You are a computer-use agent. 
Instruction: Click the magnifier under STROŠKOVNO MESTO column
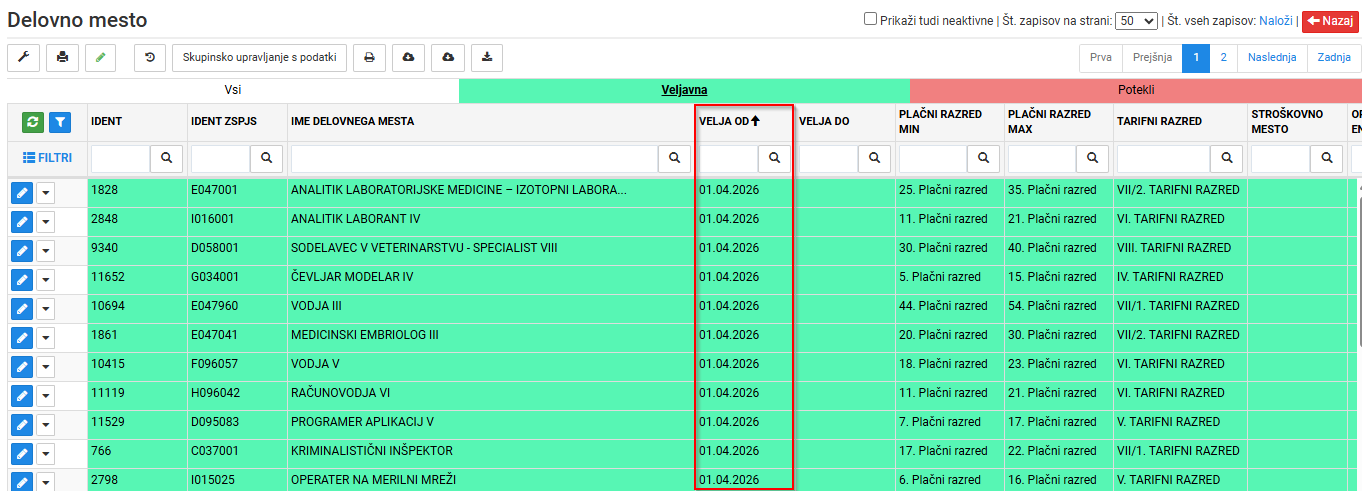[1326, 158]
